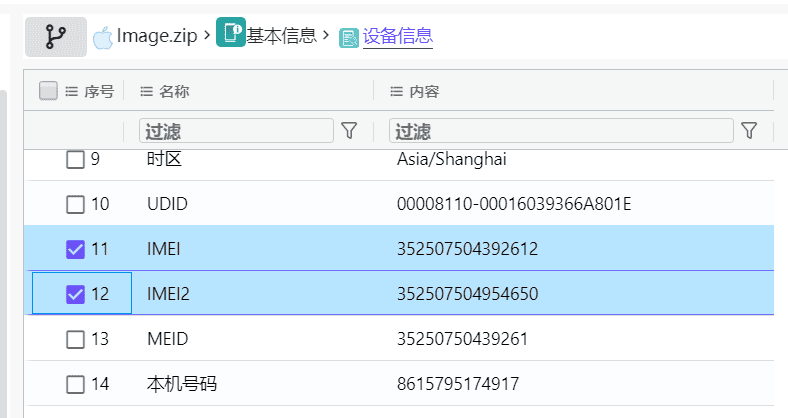
Task: Select the IMEI2 value 352507504954650
Action: tap(467, 293)
